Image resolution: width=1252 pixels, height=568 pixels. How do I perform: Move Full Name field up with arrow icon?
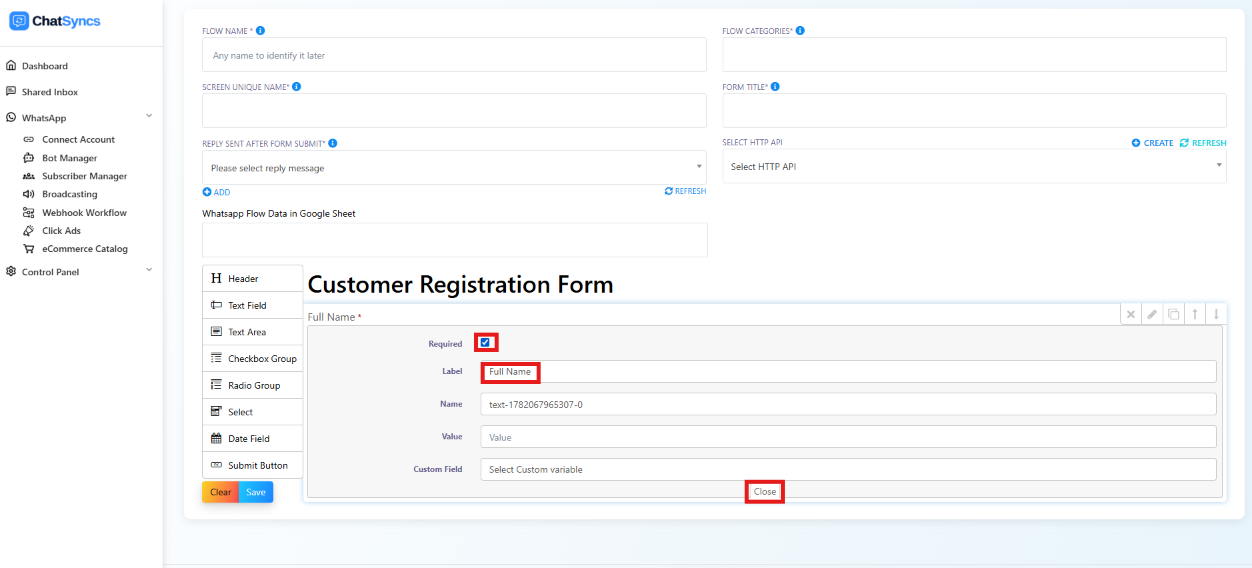tap(1195, 314)
